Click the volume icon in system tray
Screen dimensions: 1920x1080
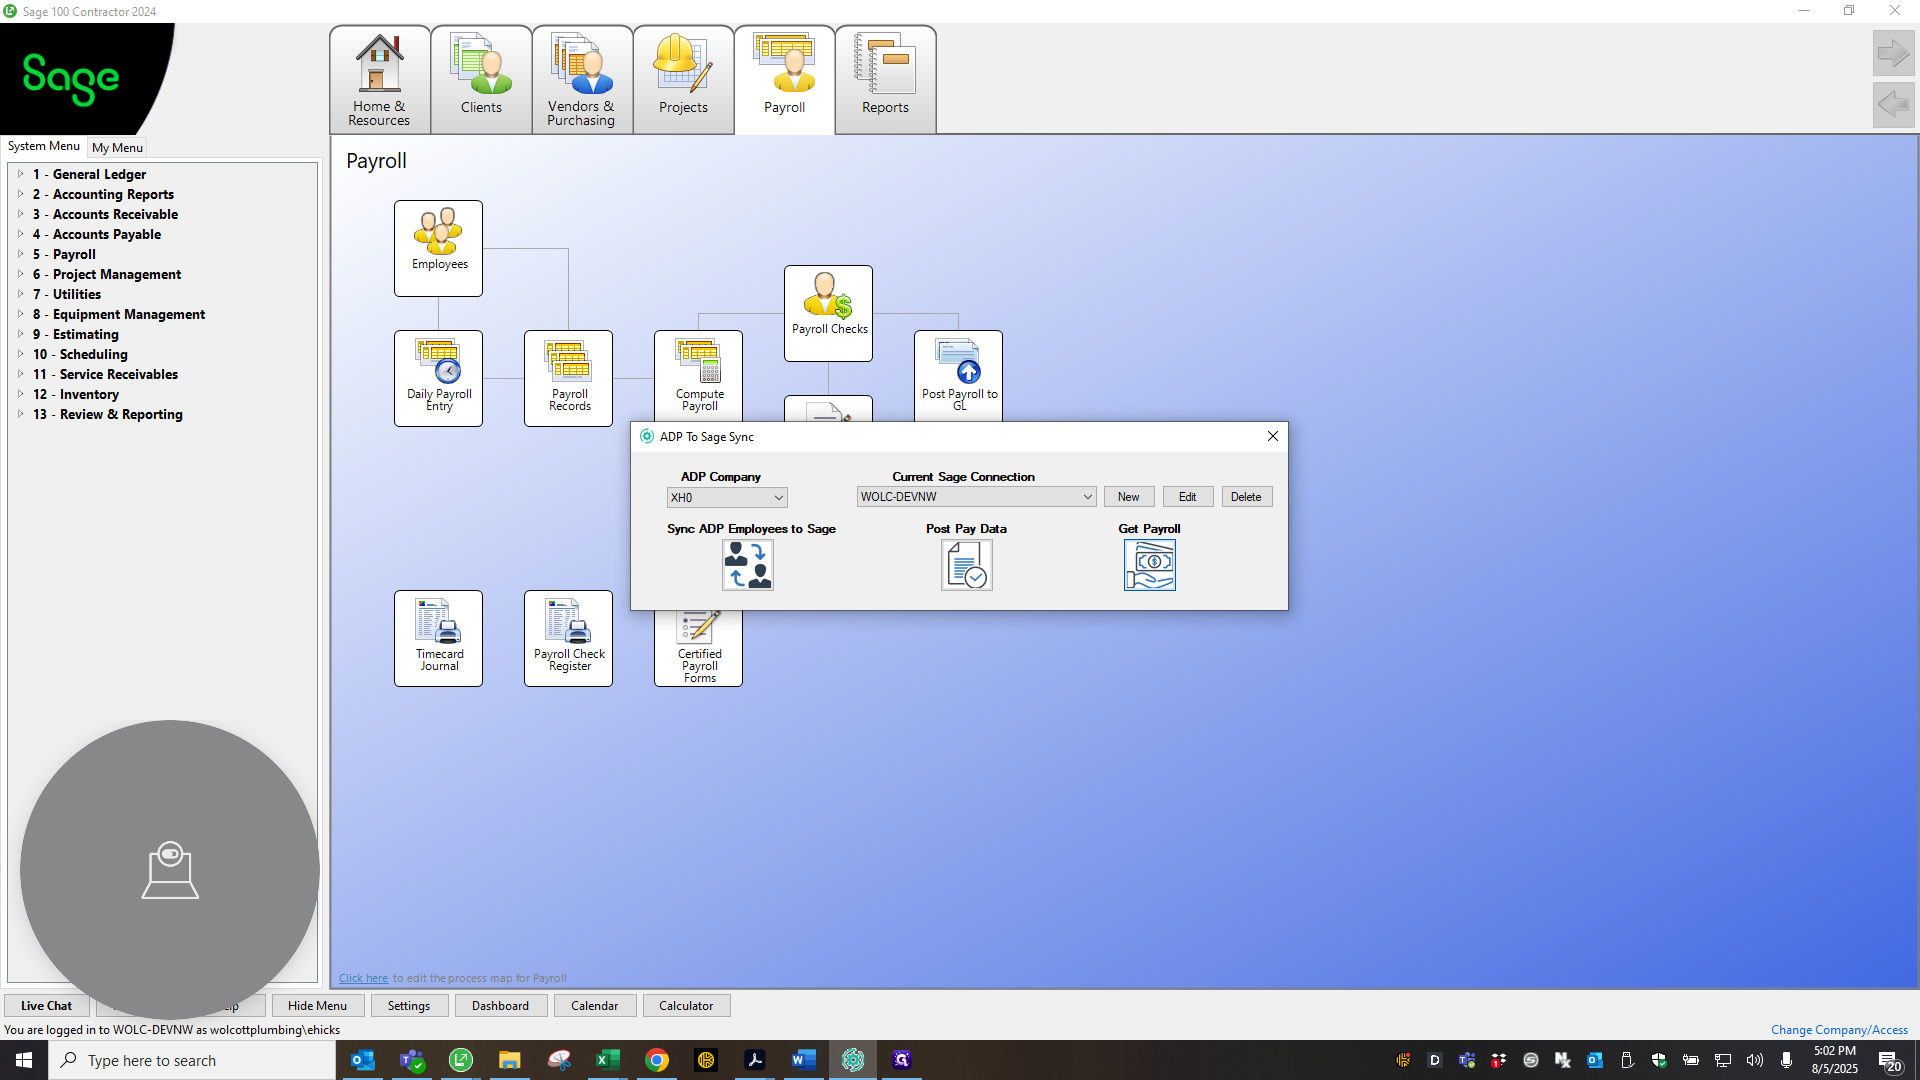pos(1755,1060)
